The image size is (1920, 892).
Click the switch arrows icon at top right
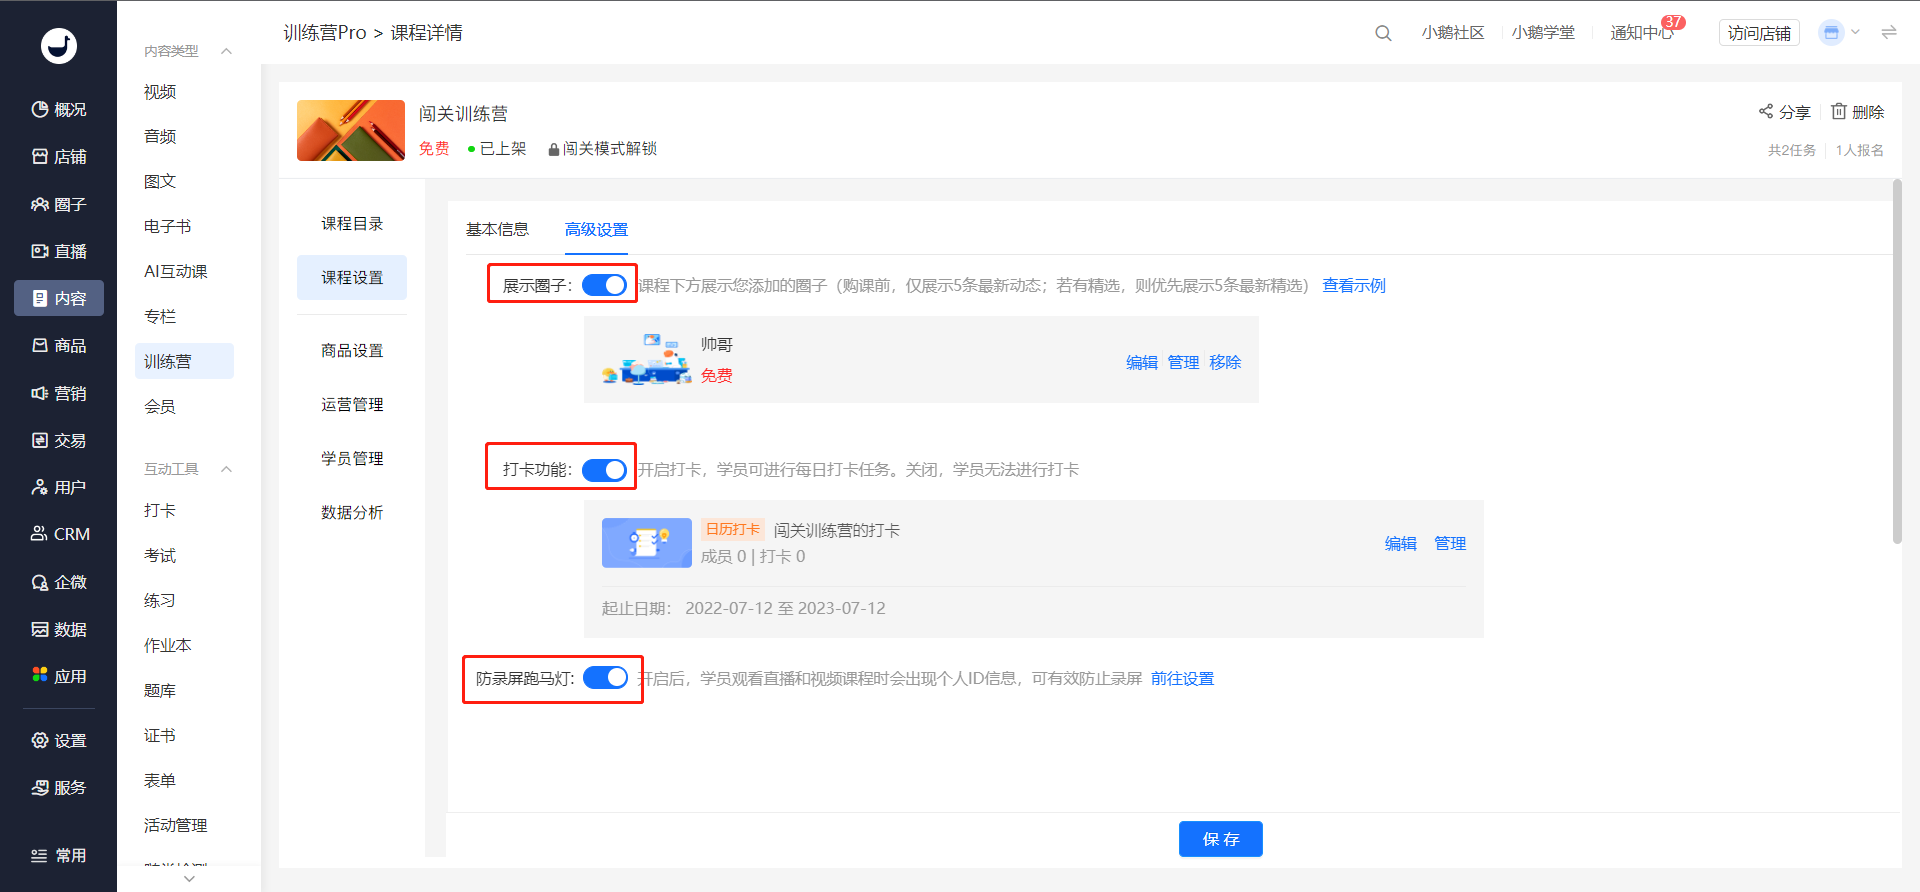1889,33
